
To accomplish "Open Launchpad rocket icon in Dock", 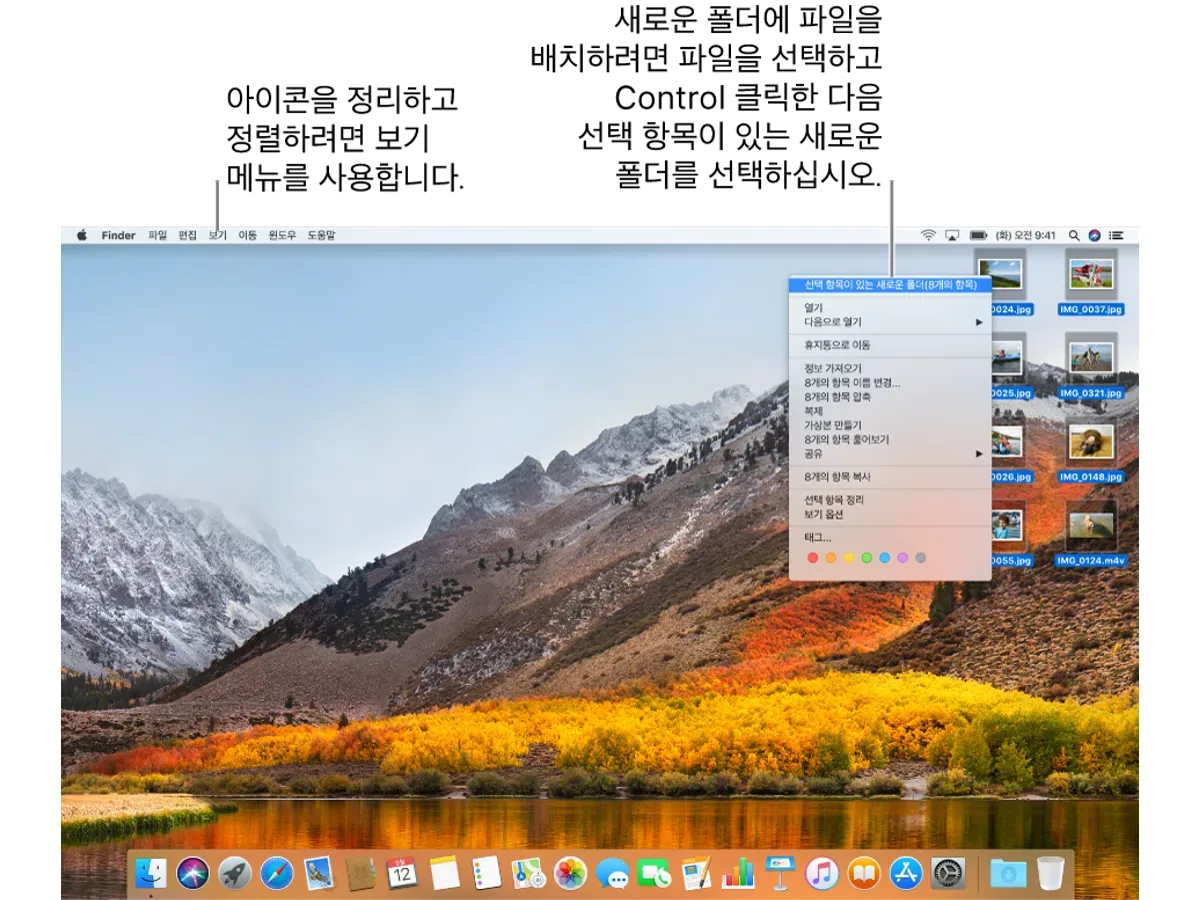I will 235,873.
